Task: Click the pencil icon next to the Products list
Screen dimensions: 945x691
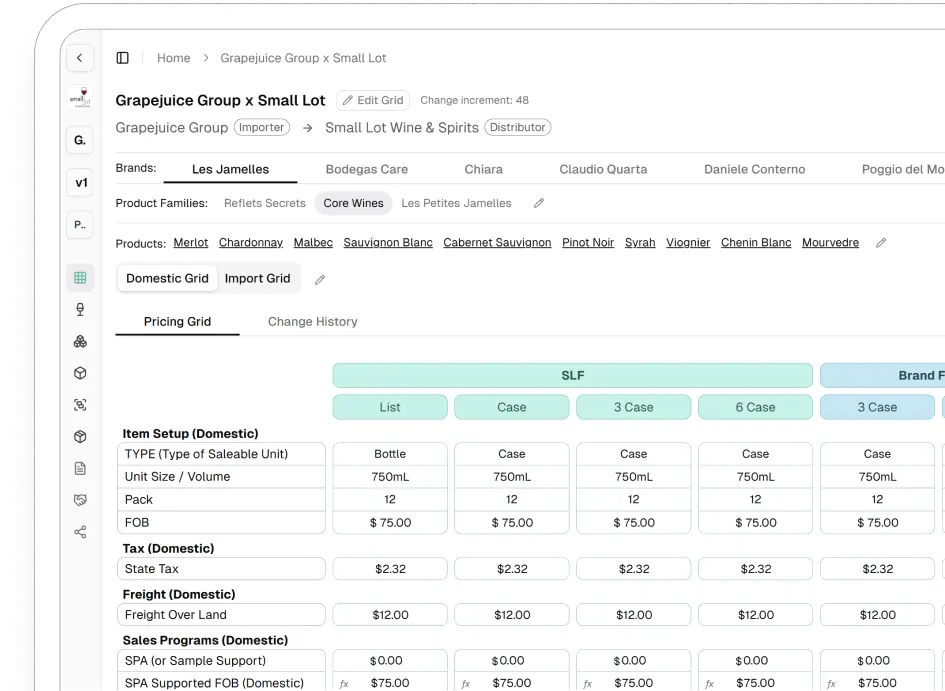Action: coord(880,241)
